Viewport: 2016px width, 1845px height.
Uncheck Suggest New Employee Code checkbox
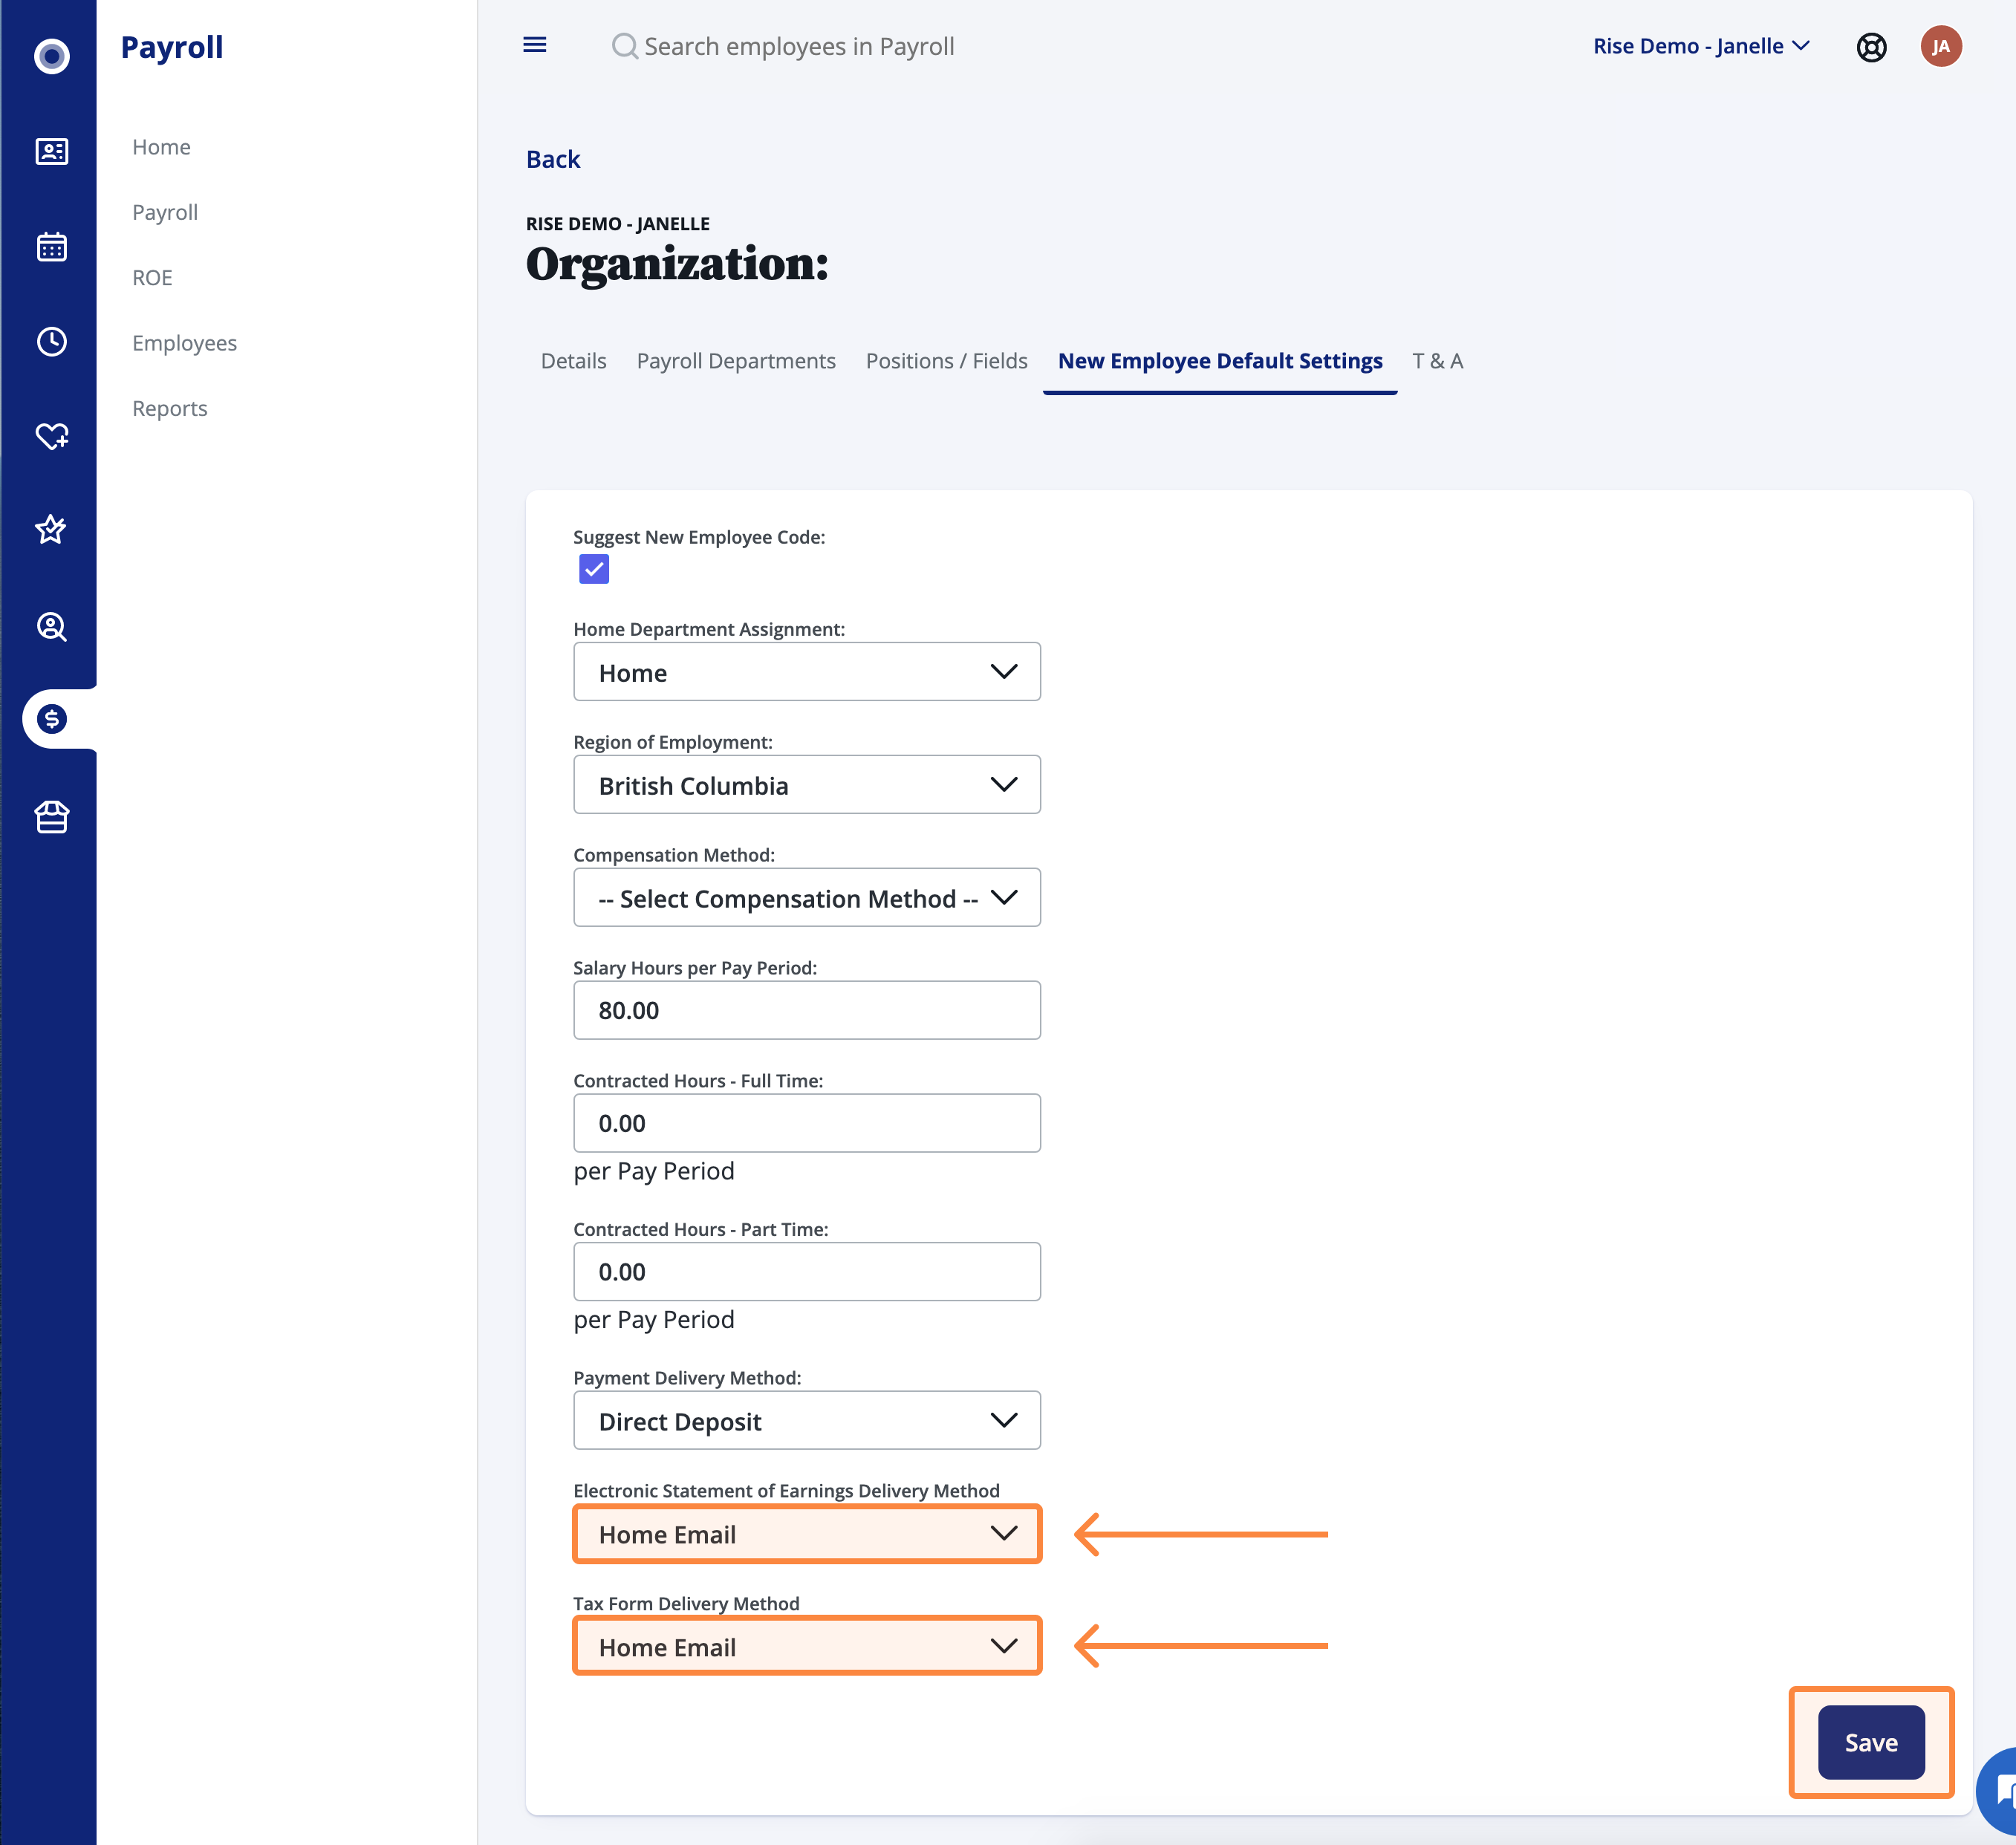click(x=594, y=569)
